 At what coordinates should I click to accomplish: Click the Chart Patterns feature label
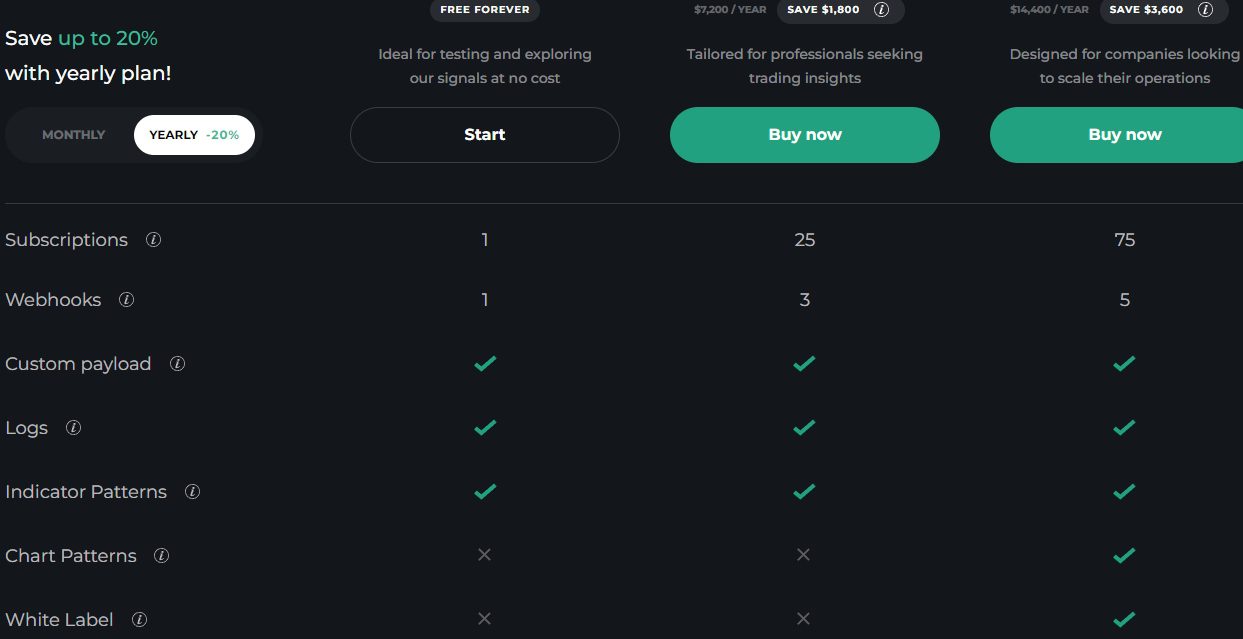pyautogui.click(x=71, y=556)
